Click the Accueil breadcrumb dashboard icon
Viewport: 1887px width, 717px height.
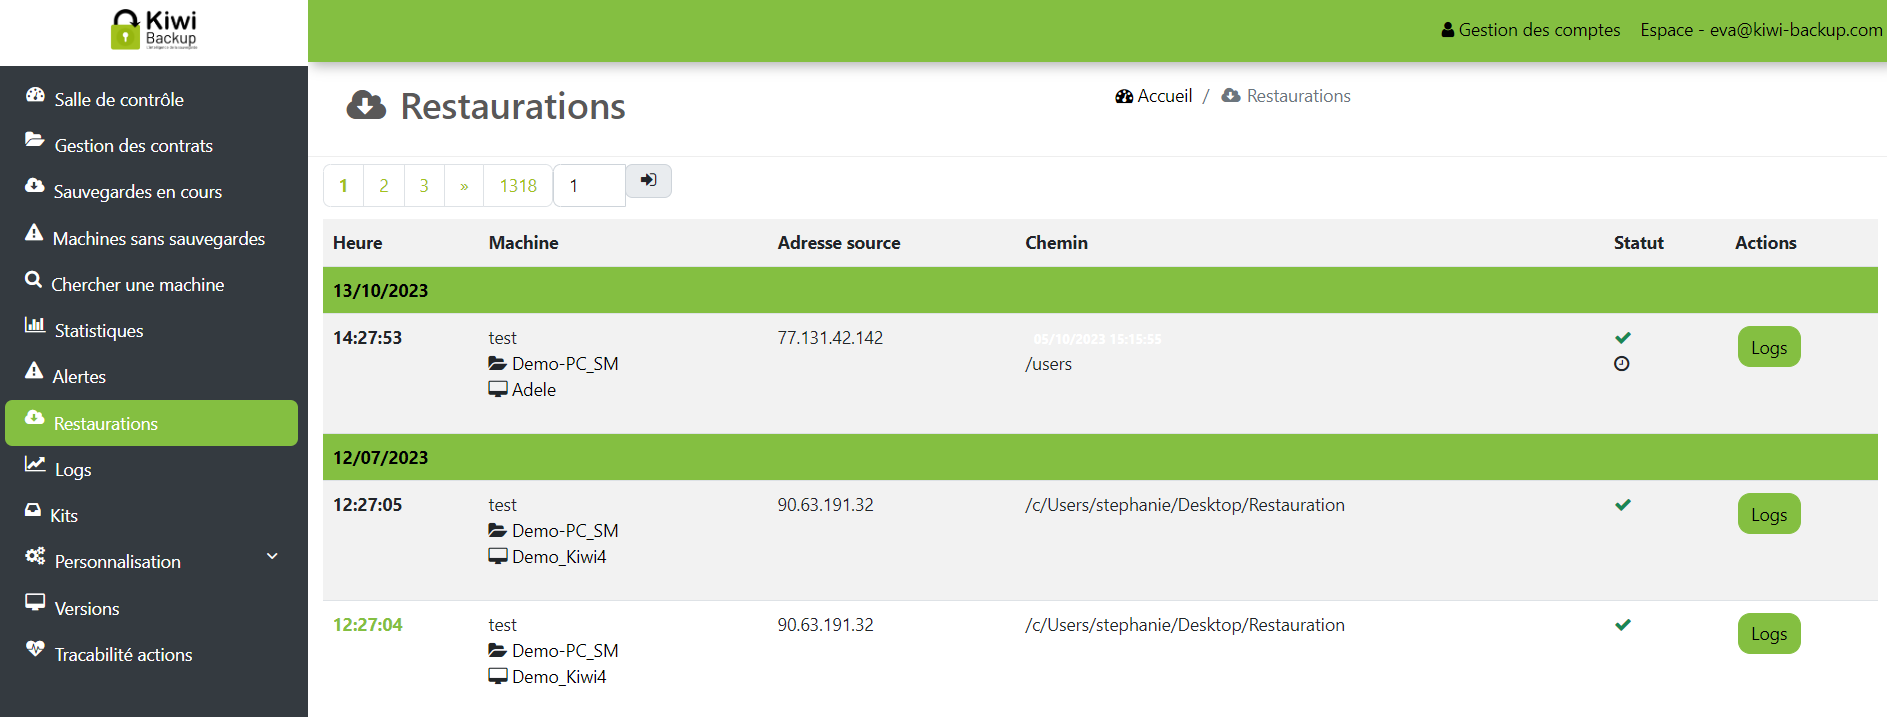1124,96
